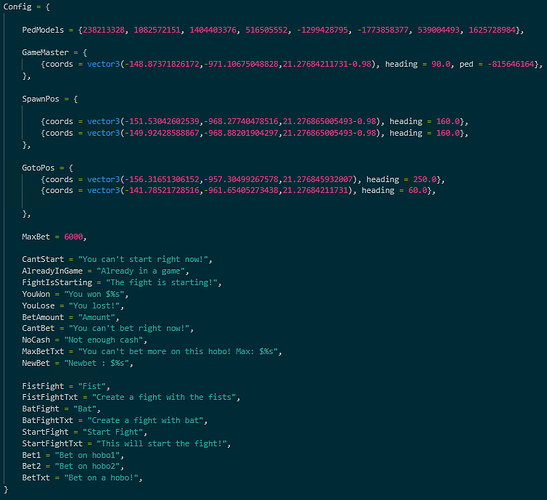Click string "This will start the fight!"
Viewport: 547px width, 500px height.
(x=162, y=443)
